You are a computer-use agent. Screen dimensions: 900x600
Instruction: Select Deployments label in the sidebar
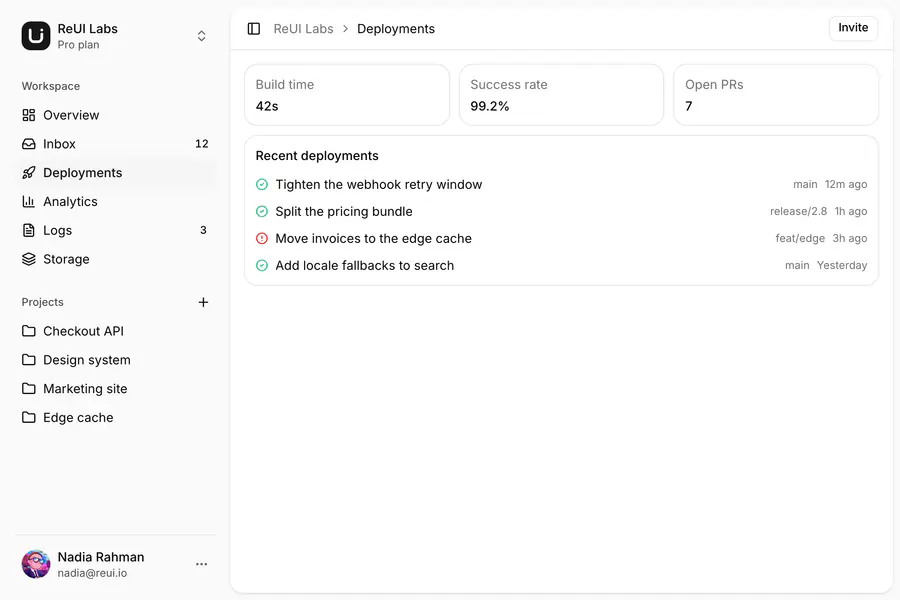tap(83, 173)
